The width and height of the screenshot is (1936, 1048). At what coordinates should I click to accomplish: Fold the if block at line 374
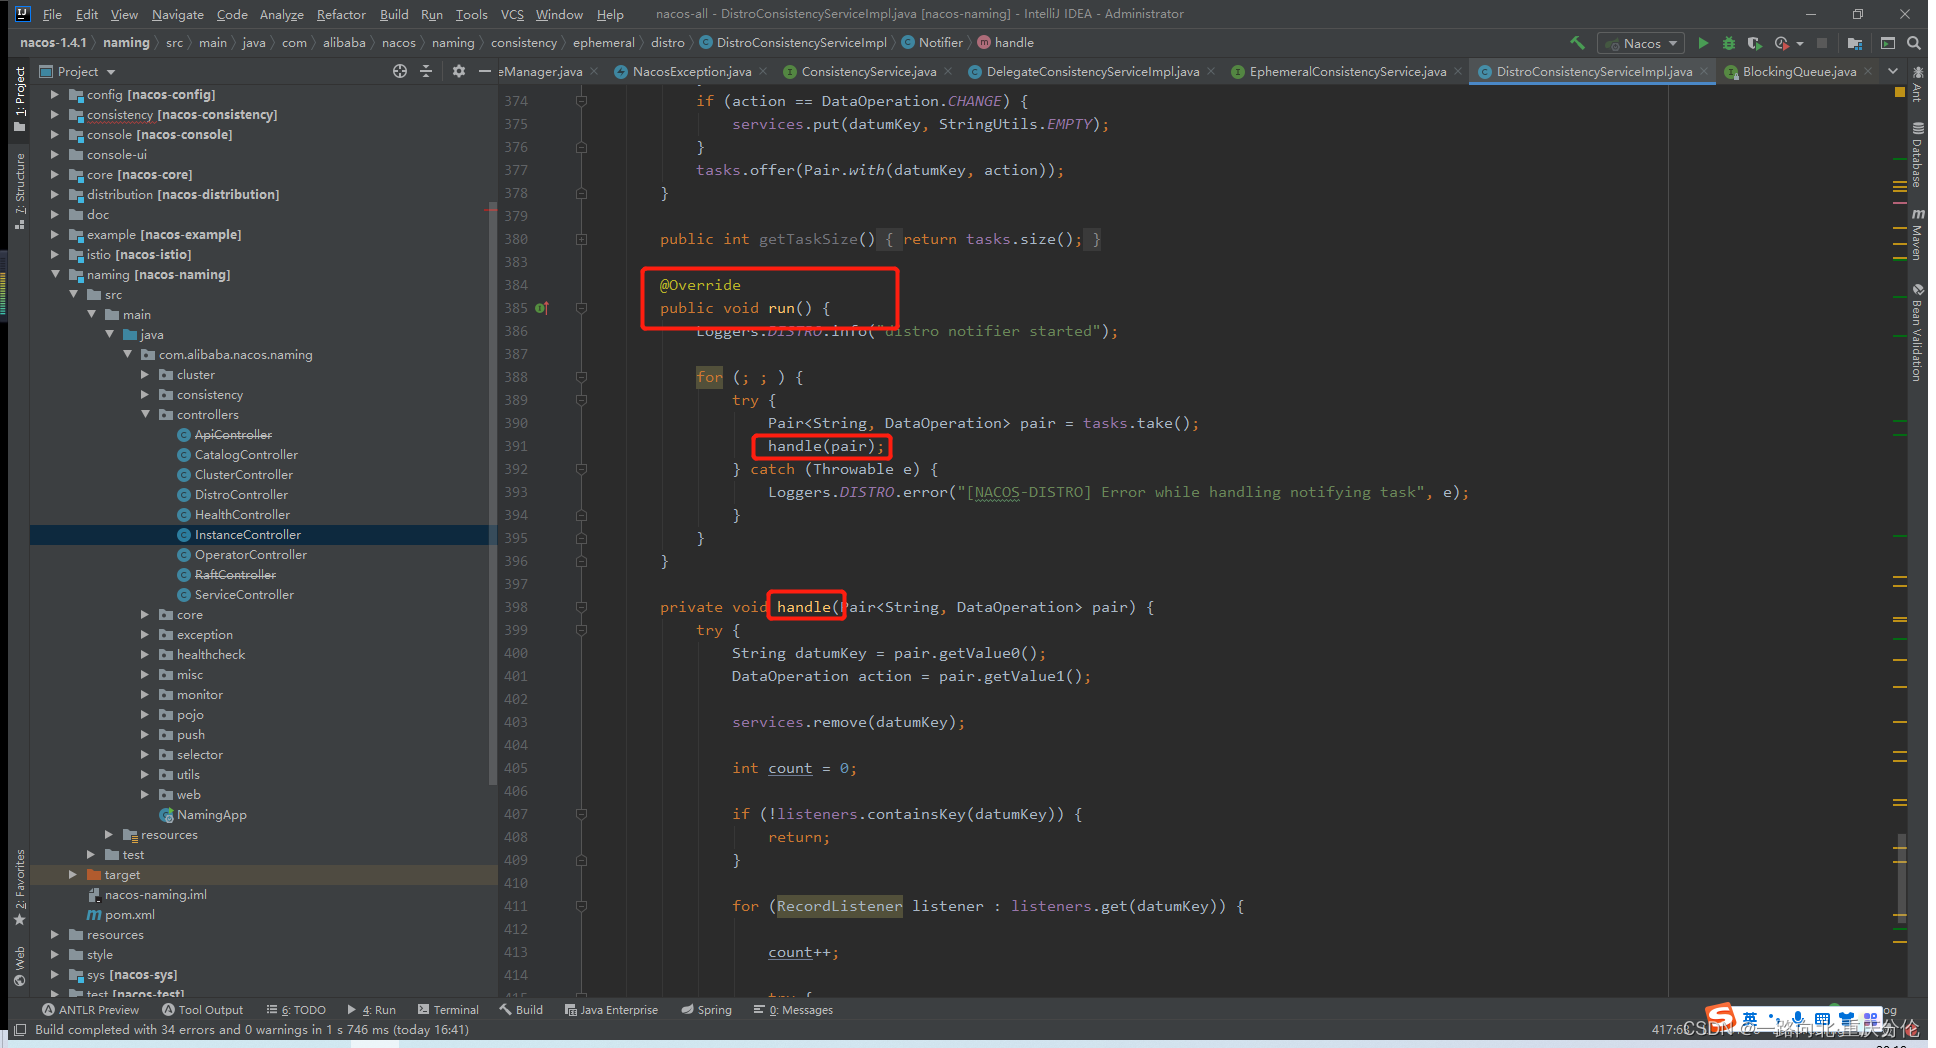pyautogui.click(x=581, y=101)
